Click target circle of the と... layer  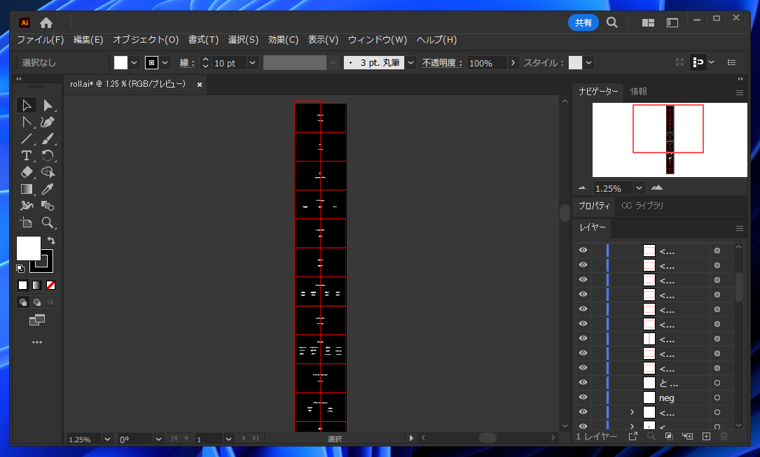(x=717, y=383)
